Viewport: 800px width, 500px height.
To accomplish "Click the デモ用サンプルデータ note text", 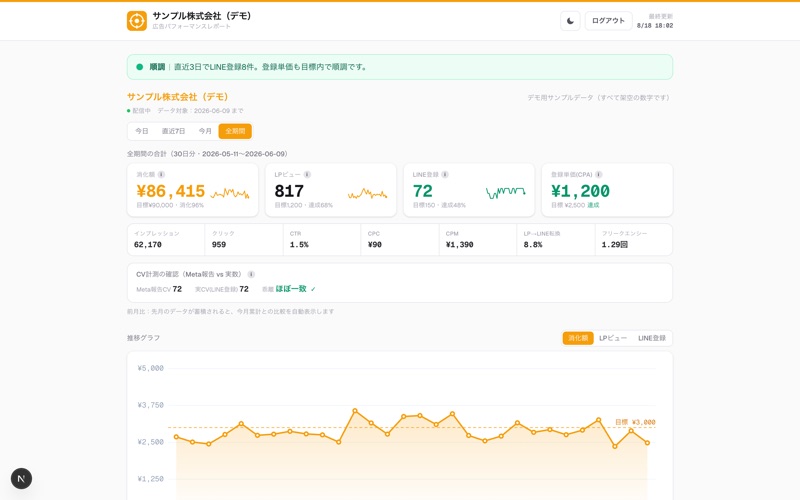I will [x=598, y=97].
